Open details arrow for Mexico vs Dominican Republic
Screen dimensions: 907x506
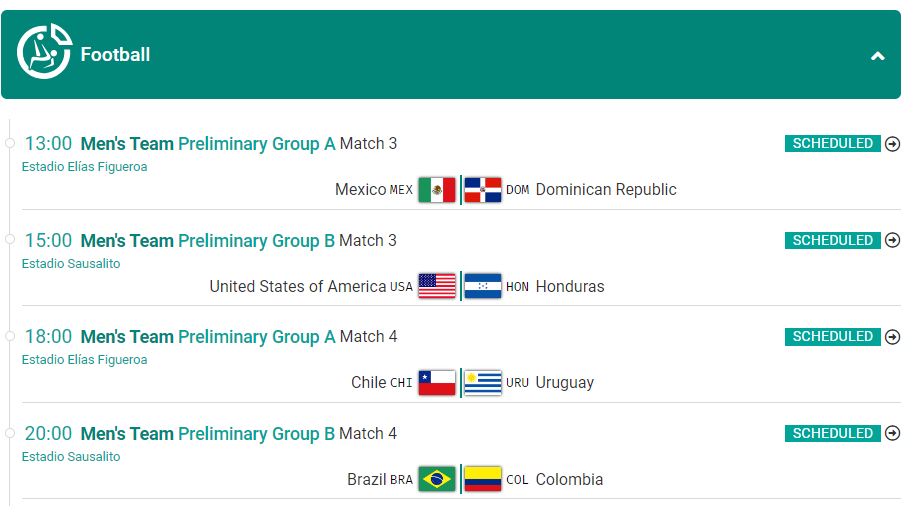coord(893,143)
